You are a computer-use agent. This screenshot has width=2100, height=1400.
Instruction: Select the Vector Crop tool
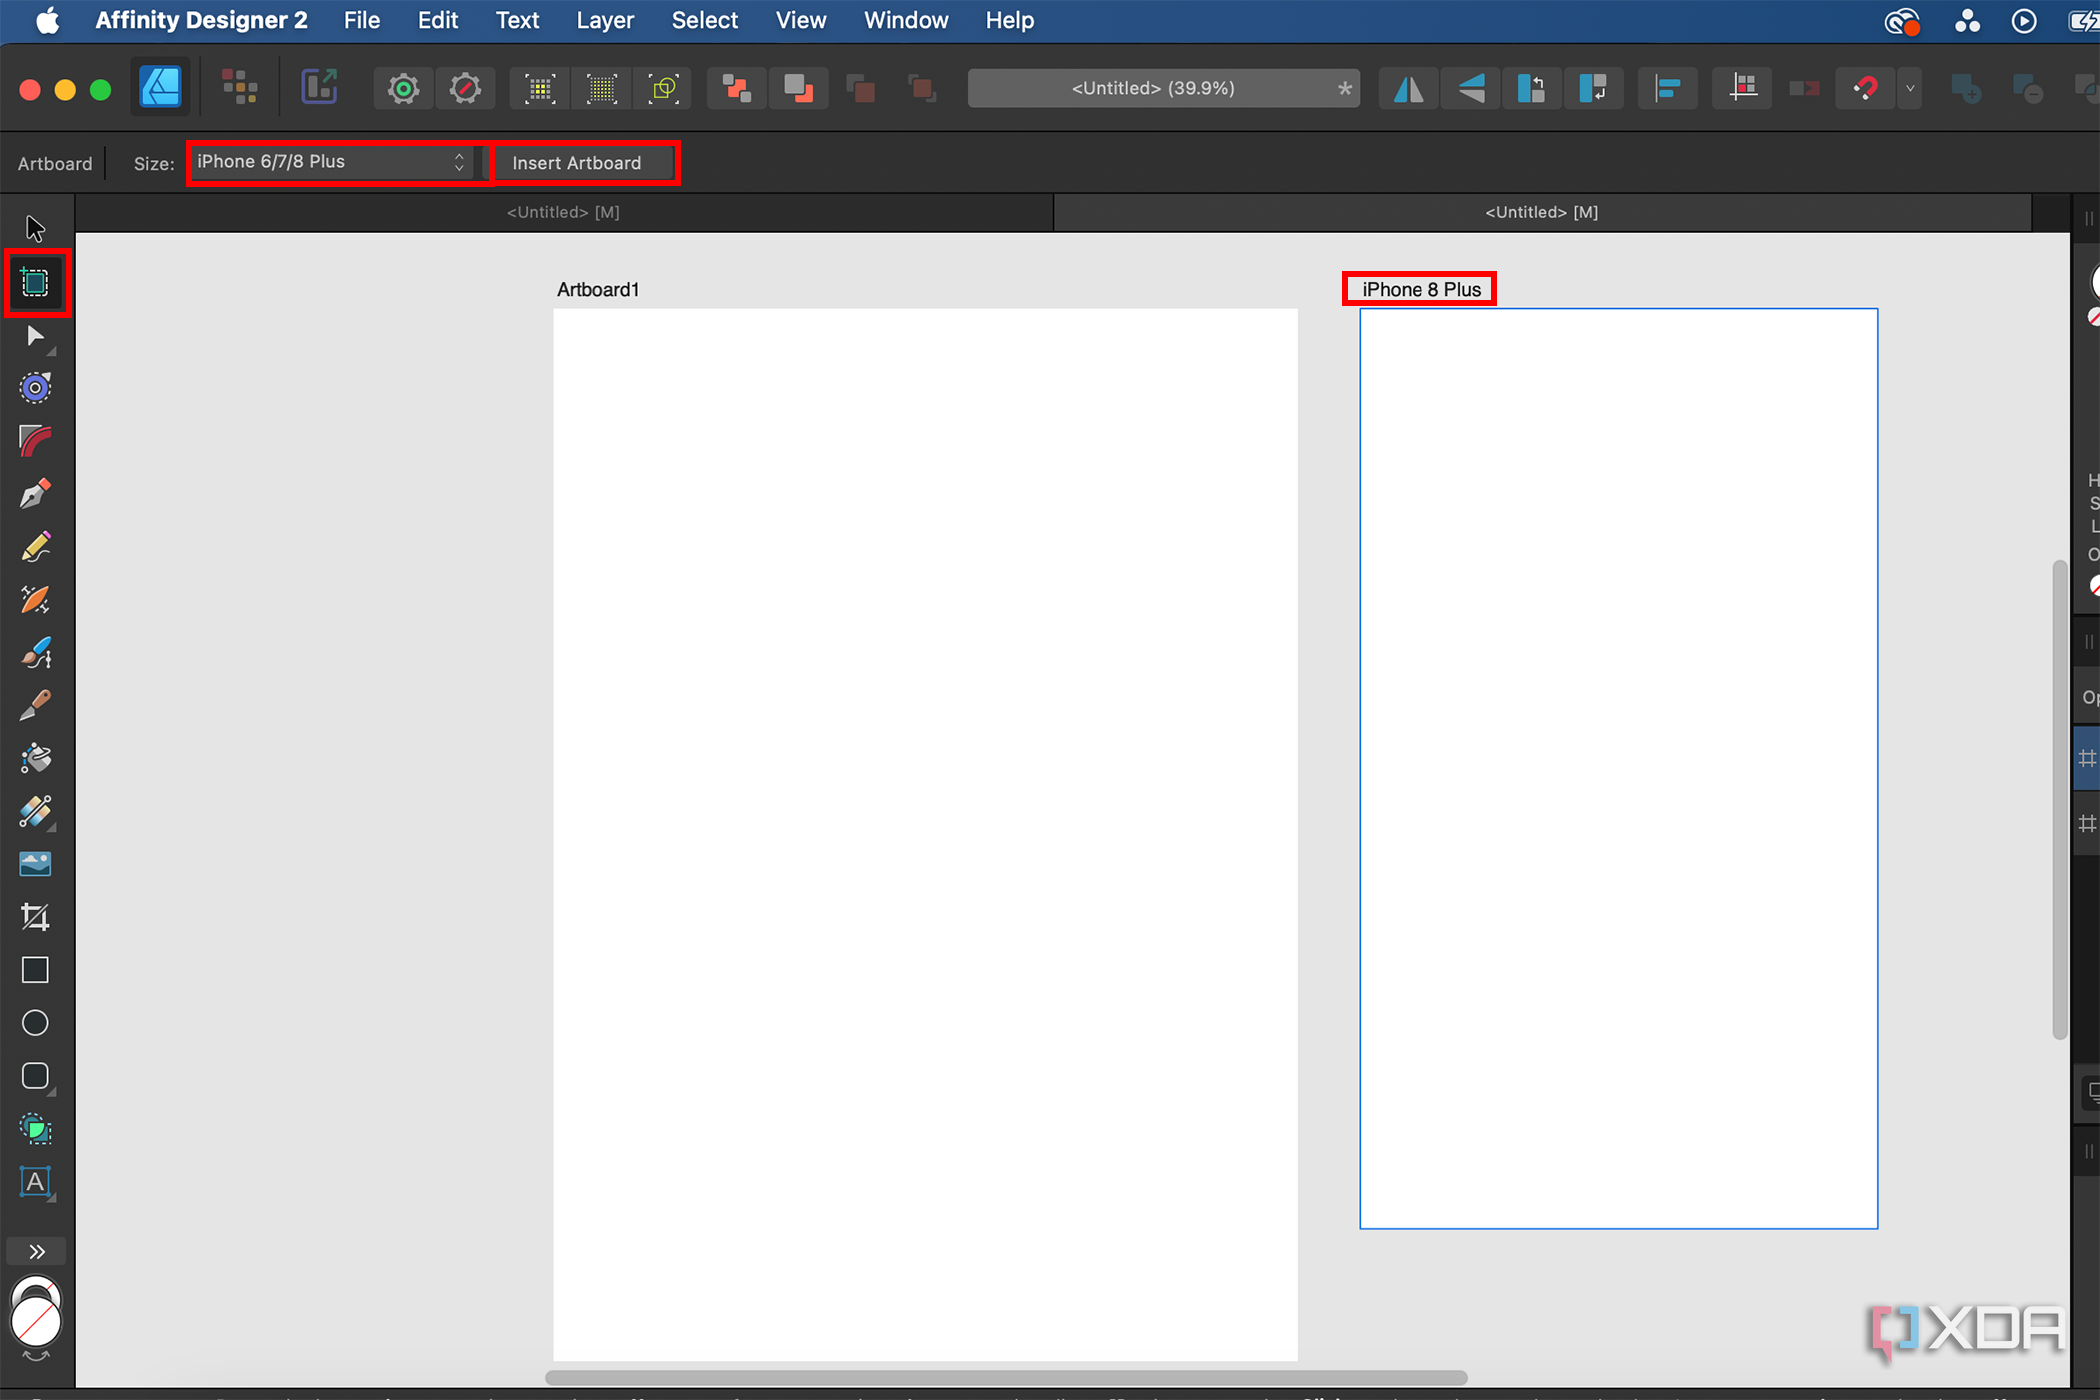coord(35,917)
